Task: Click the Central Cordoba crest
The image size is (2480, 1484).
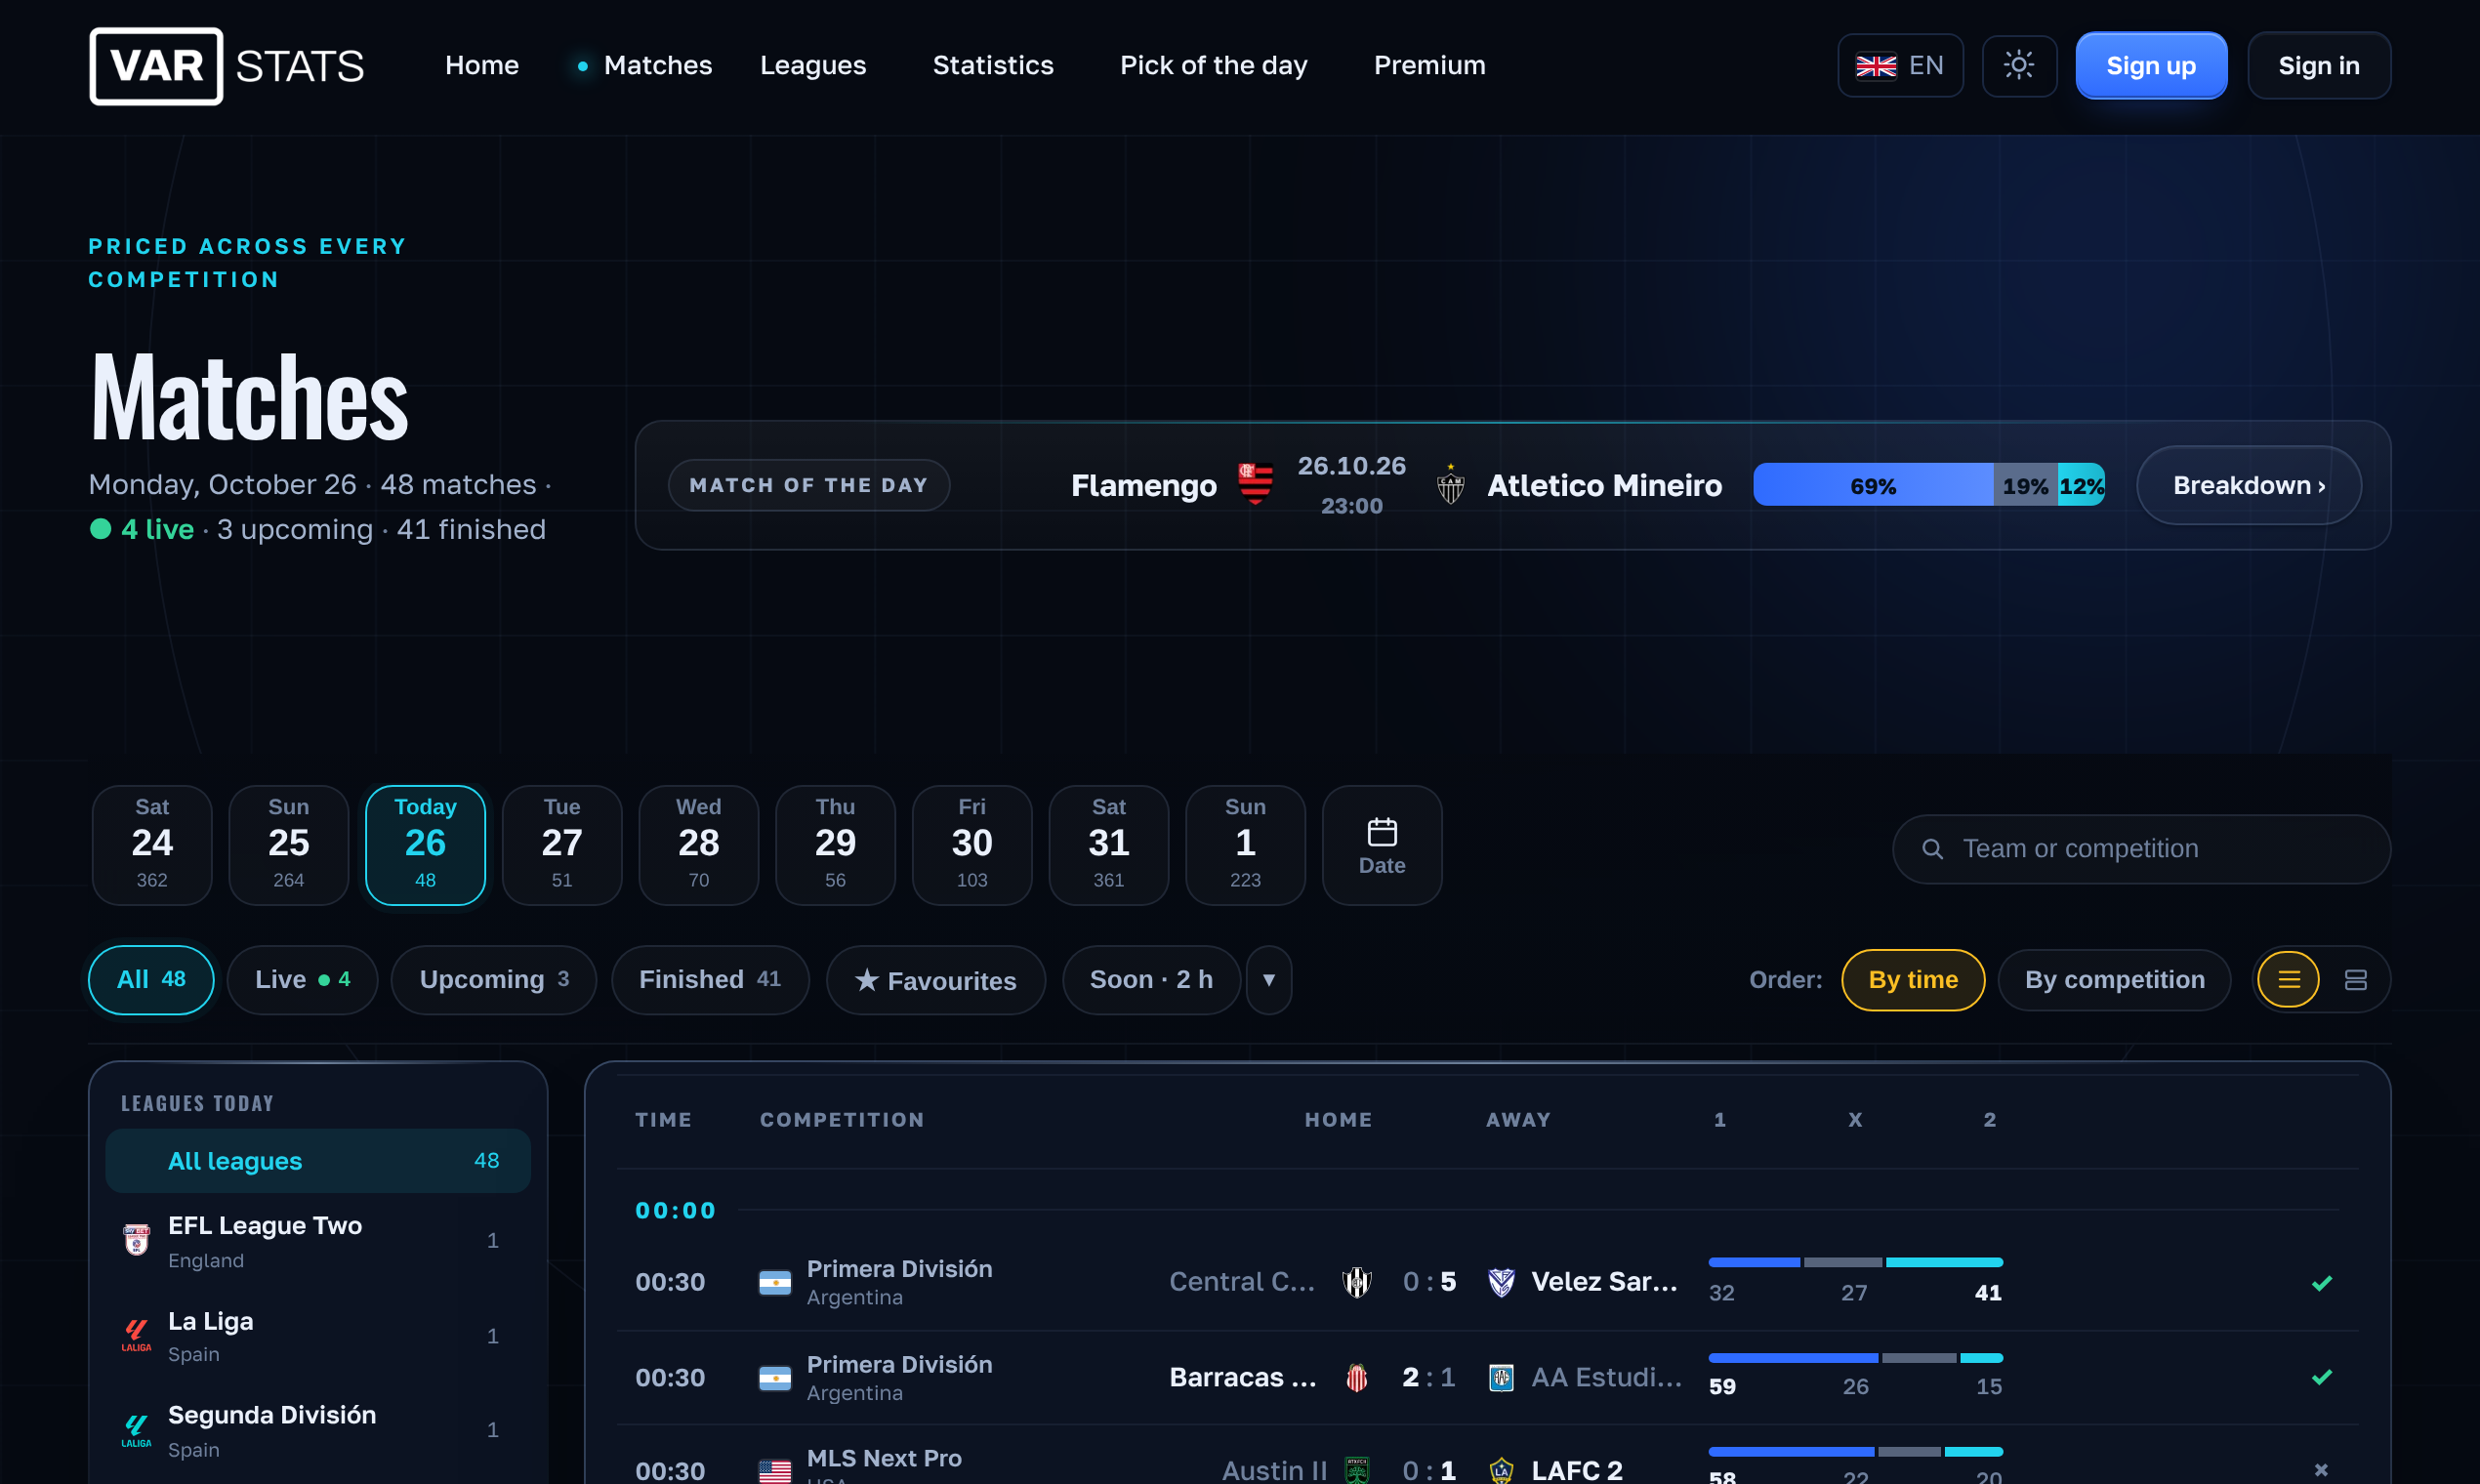Action: (1356, 1282)
